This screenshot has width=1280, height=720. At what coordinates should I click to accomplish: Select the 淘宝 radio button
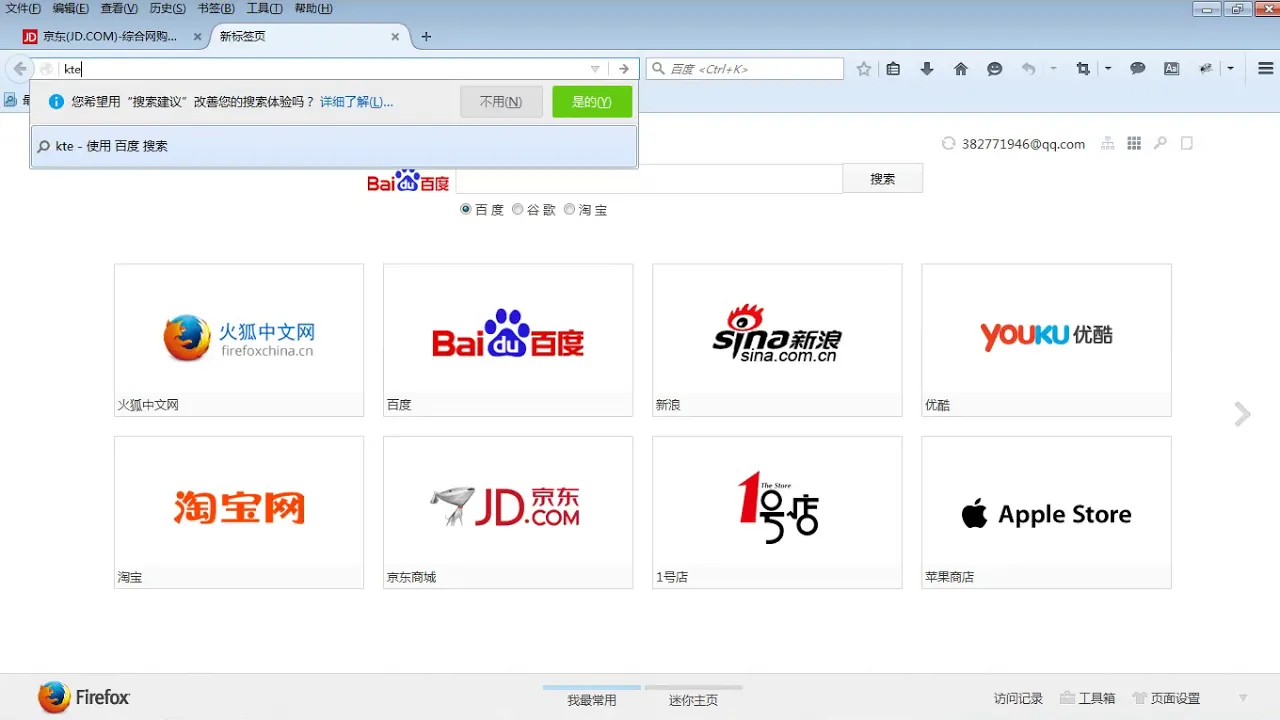[x=570, y=210]
